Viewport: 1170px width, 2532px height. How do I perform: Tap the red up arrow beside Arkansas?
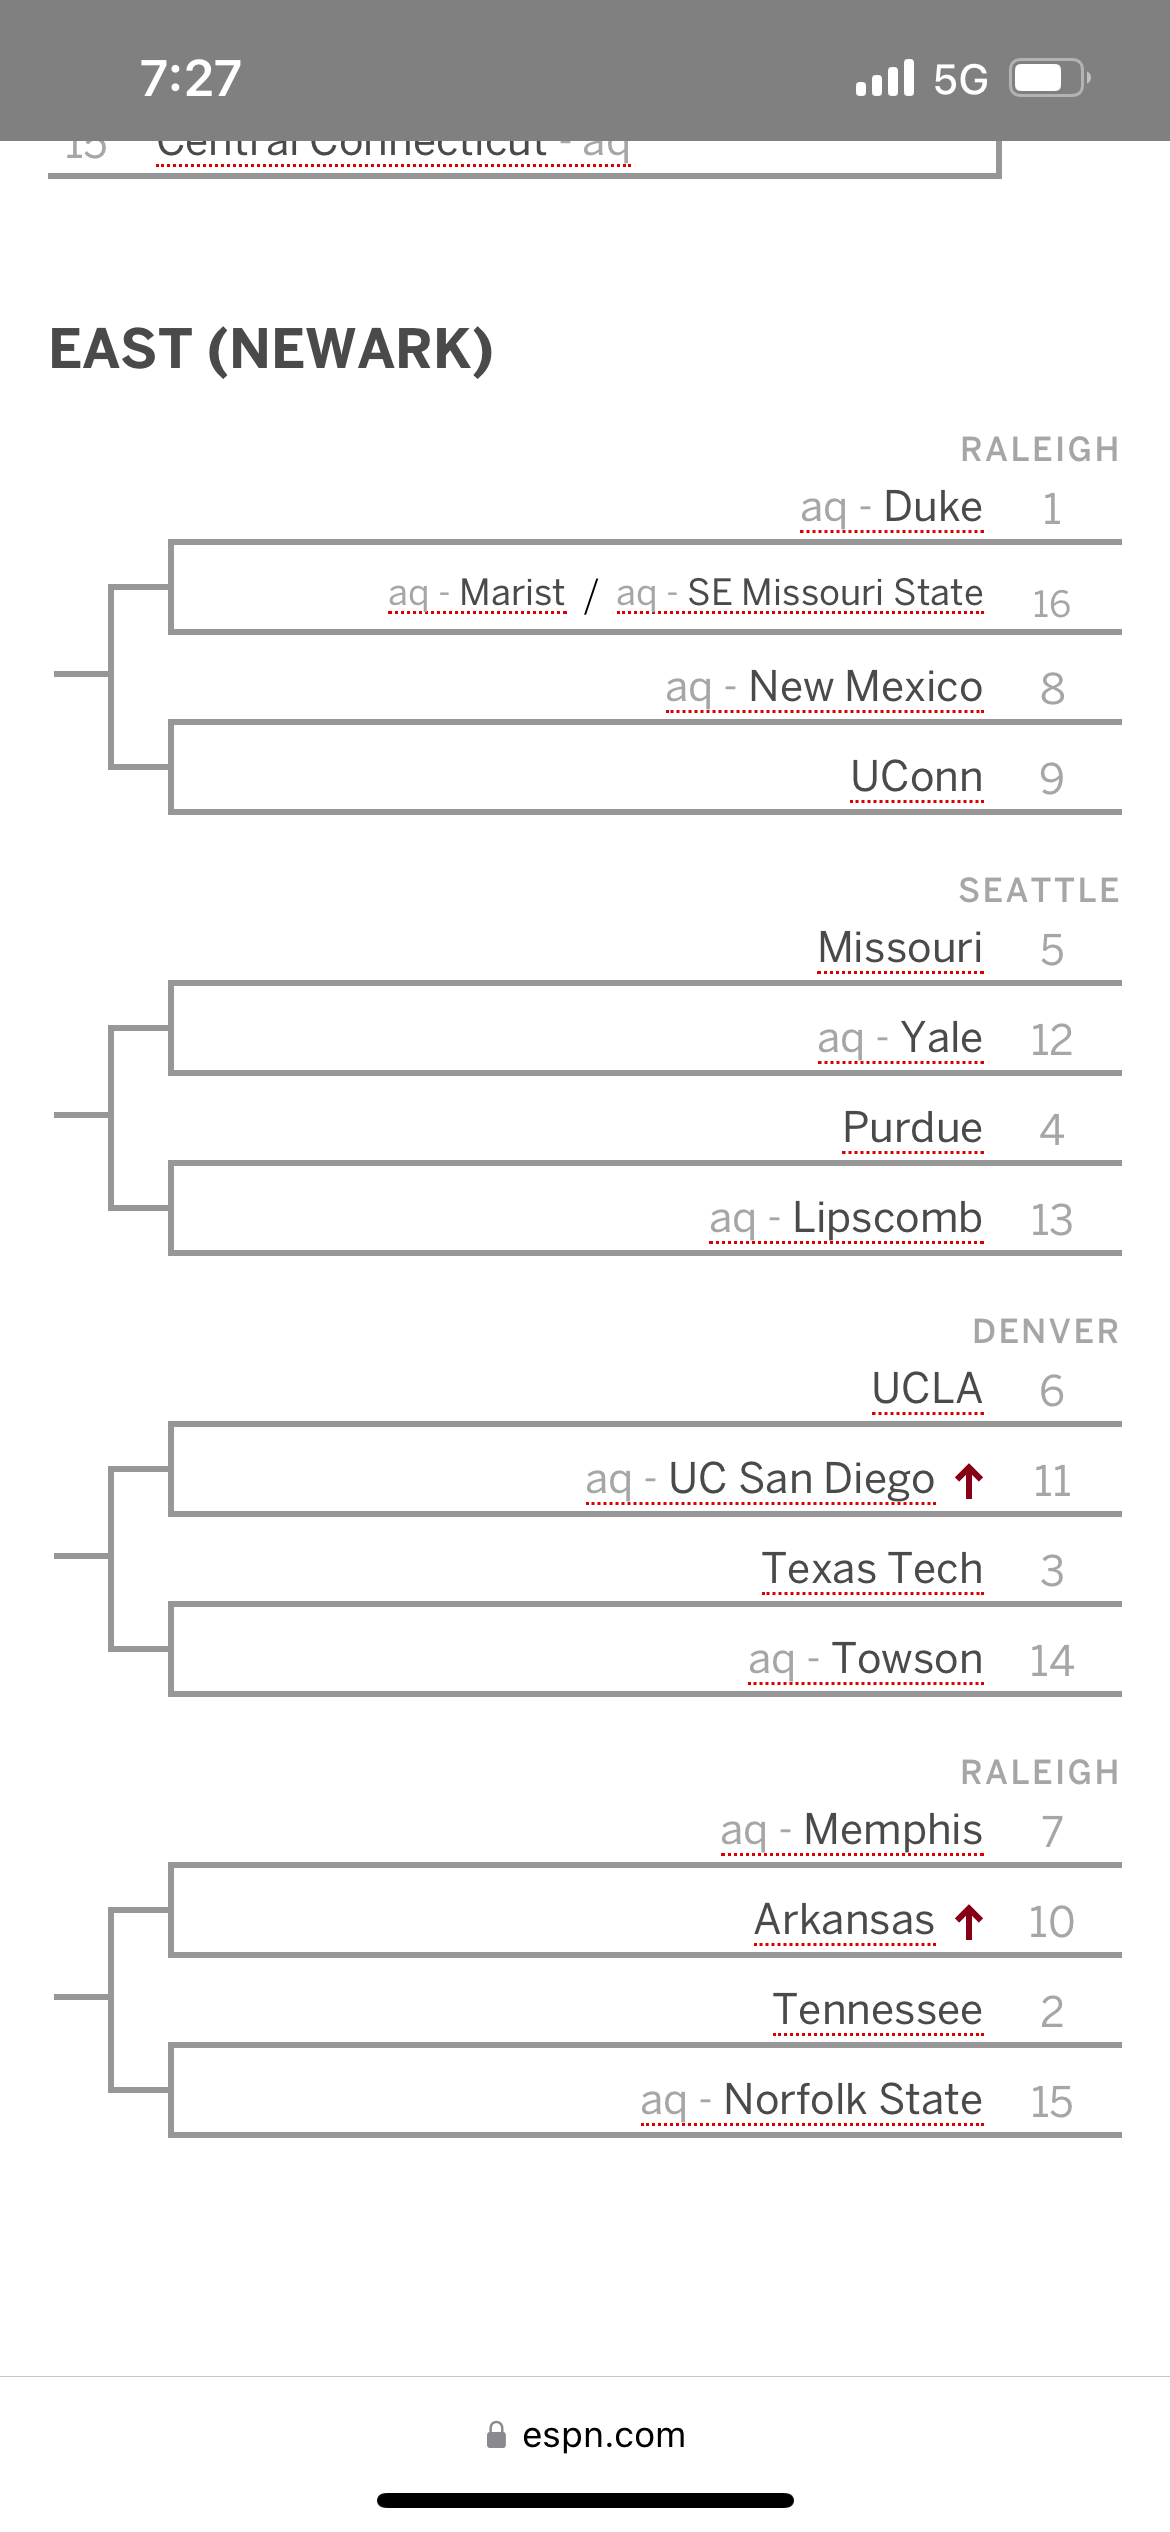tap(968, 1921)
